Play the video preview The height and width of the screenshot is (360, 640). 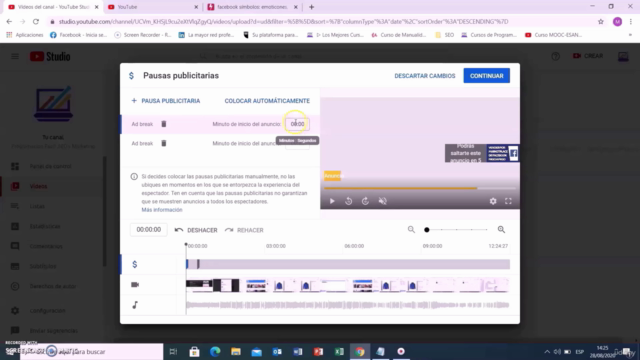point(332,201)
